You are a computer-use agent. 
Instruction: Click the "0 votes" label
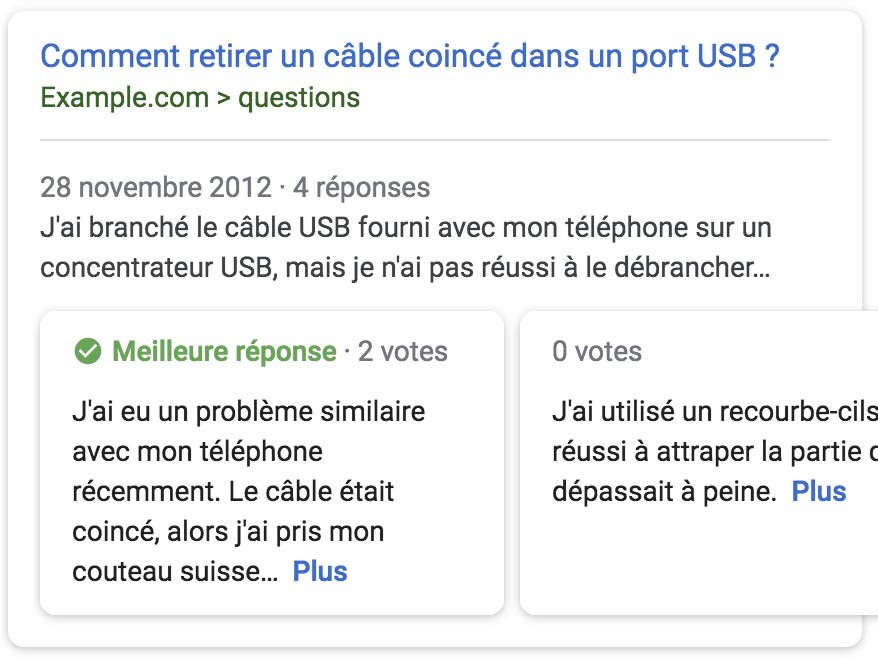point(597,351)
